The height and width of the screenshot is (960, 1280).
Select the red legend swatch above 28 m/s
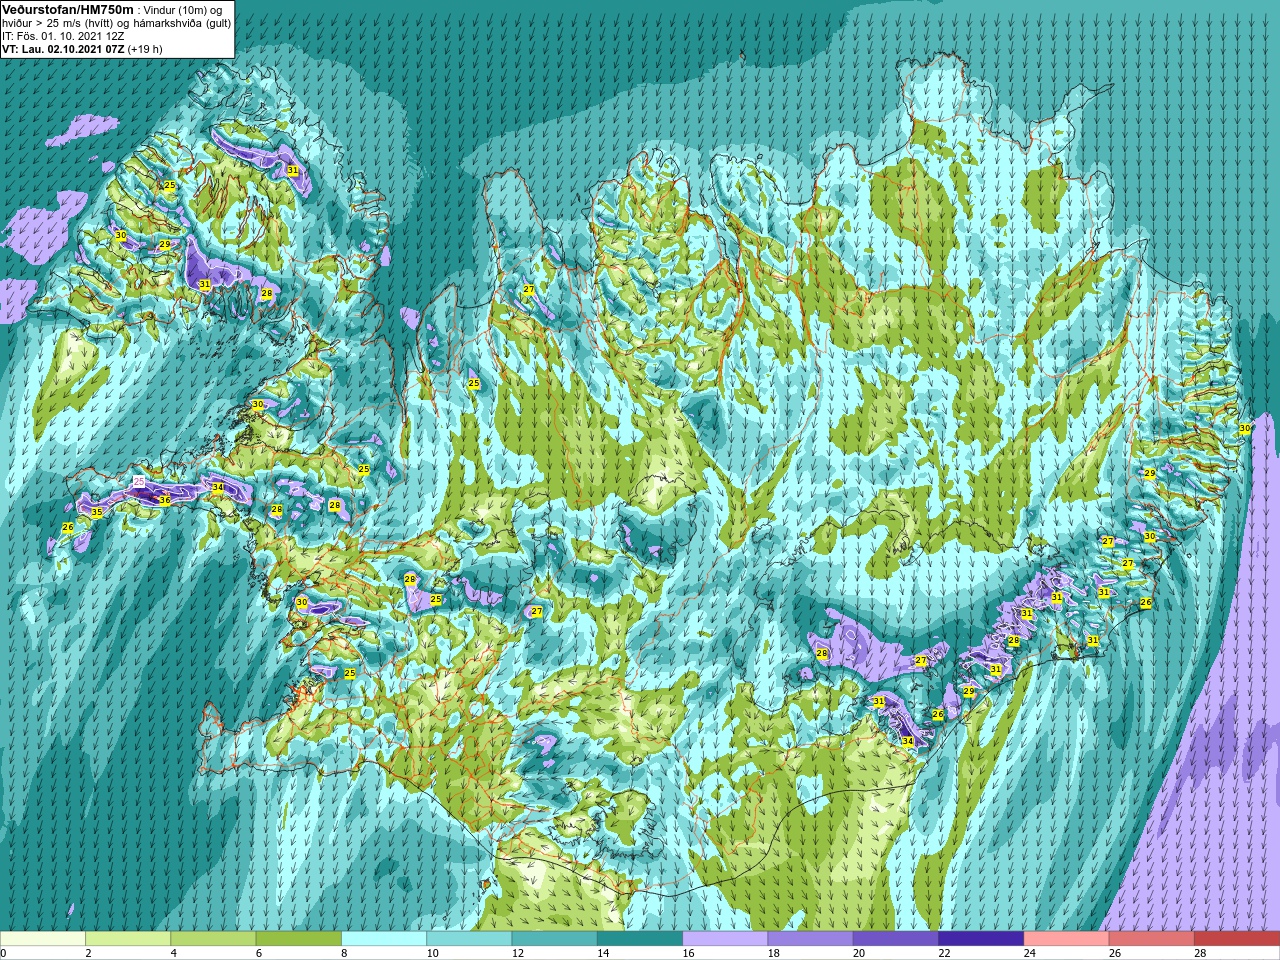[1237, 939]
